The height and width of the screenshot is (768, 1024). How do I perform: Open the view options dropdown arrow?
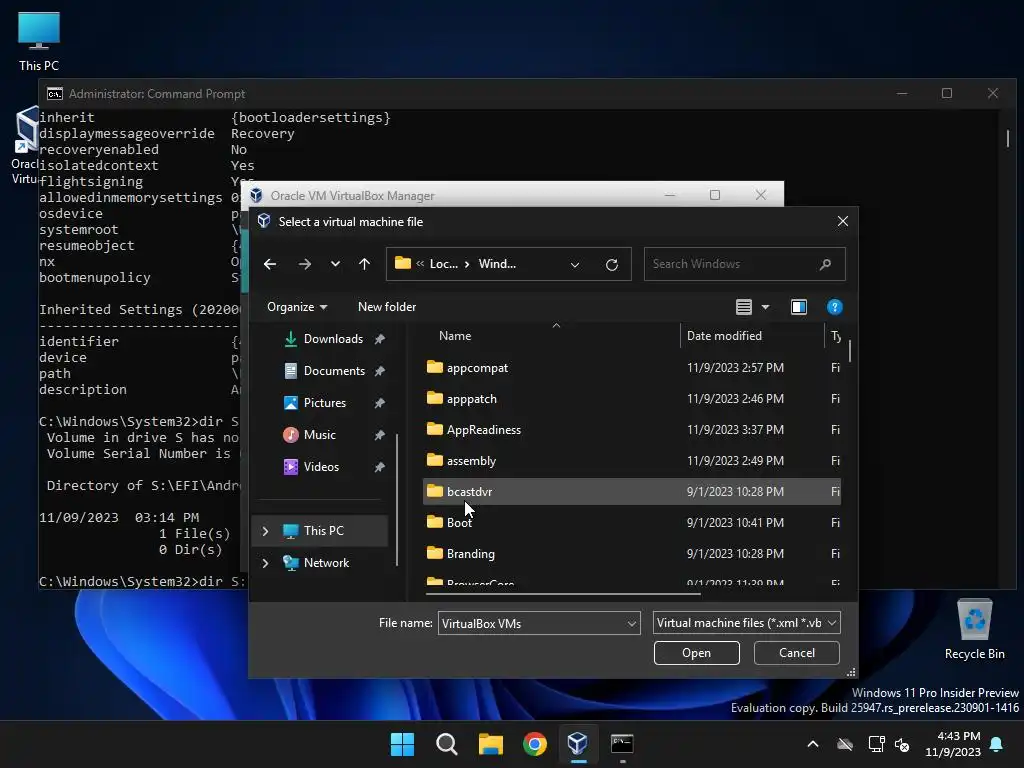point(765,307)
